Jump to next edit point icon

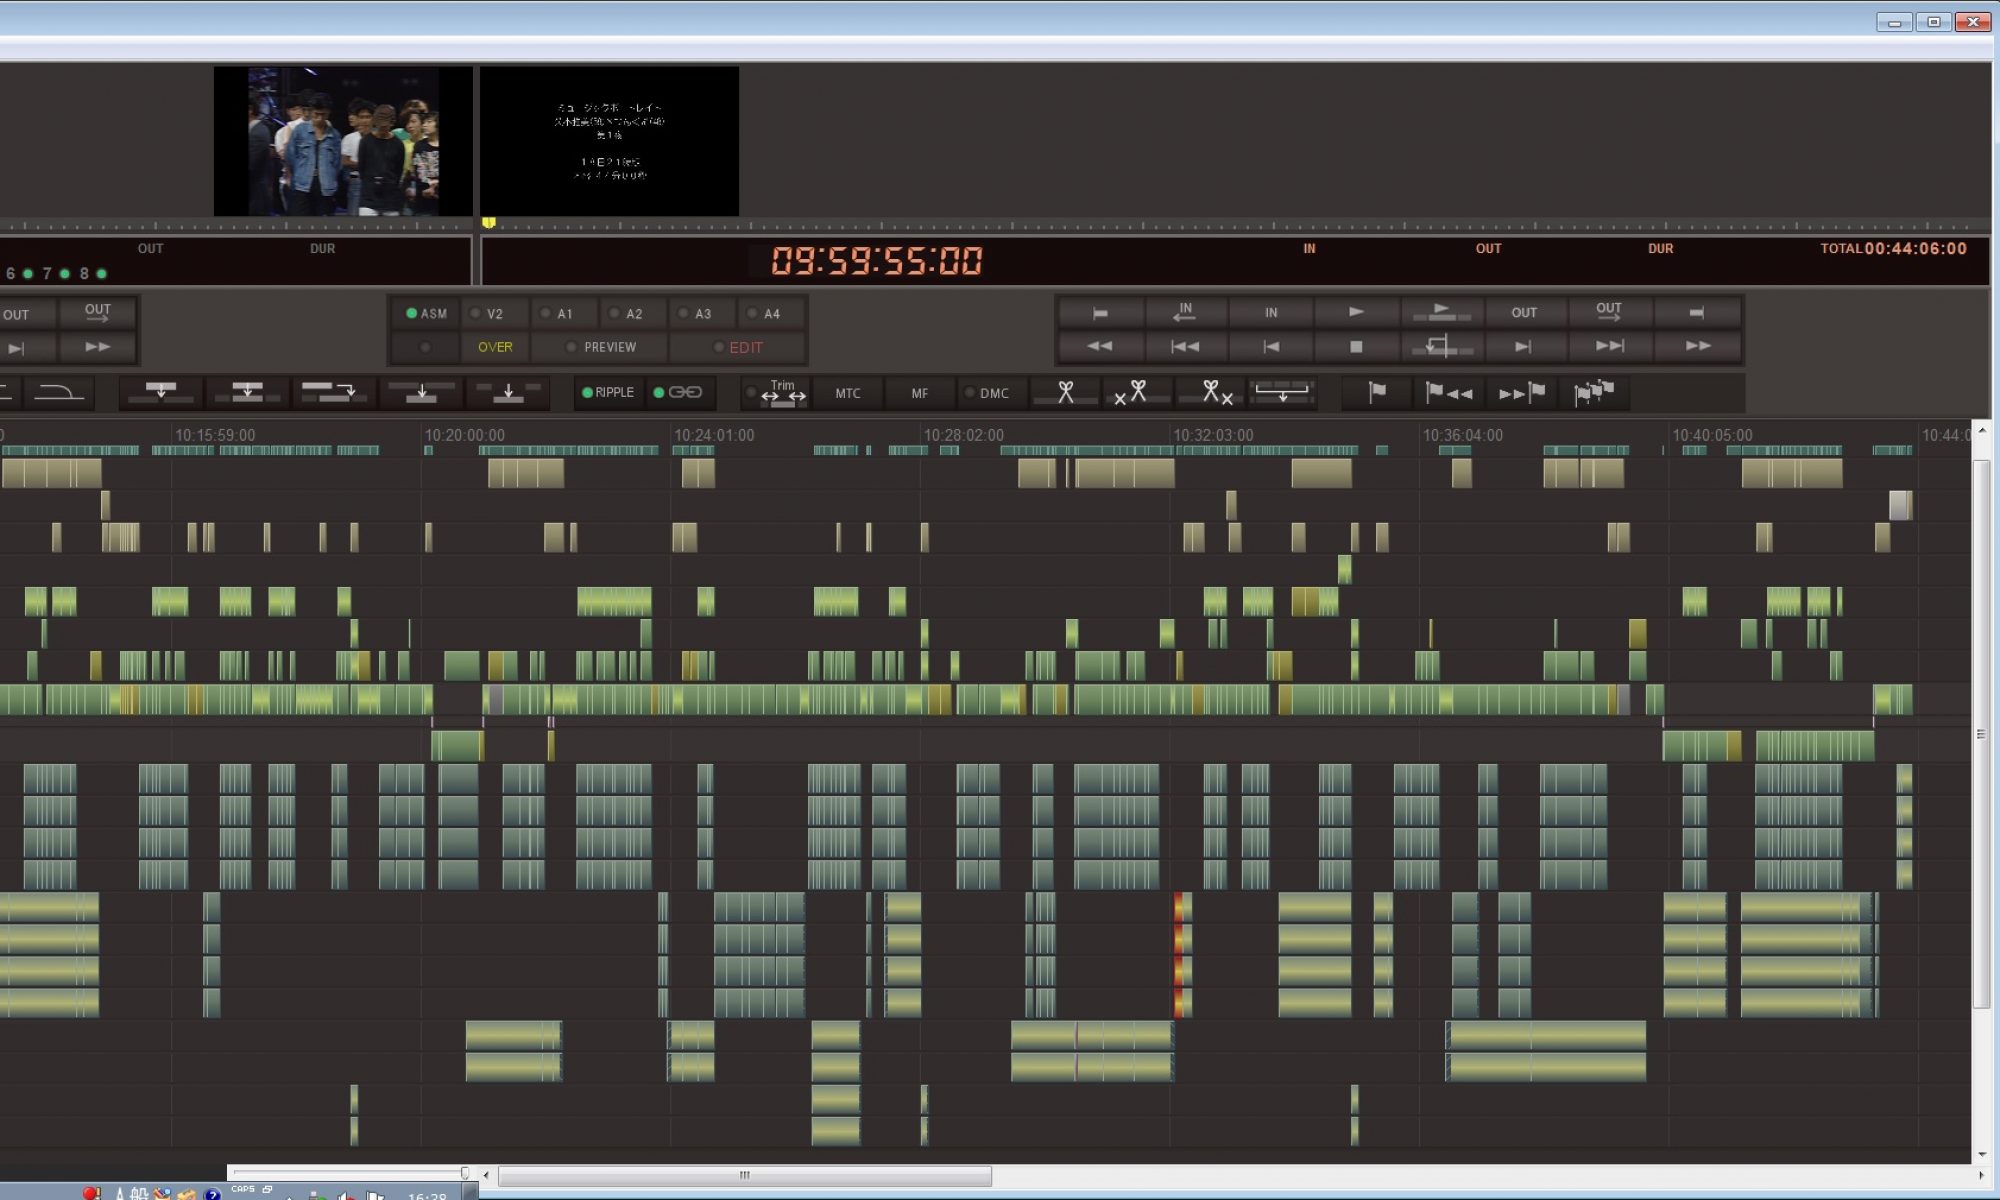tap(1609, 346)
